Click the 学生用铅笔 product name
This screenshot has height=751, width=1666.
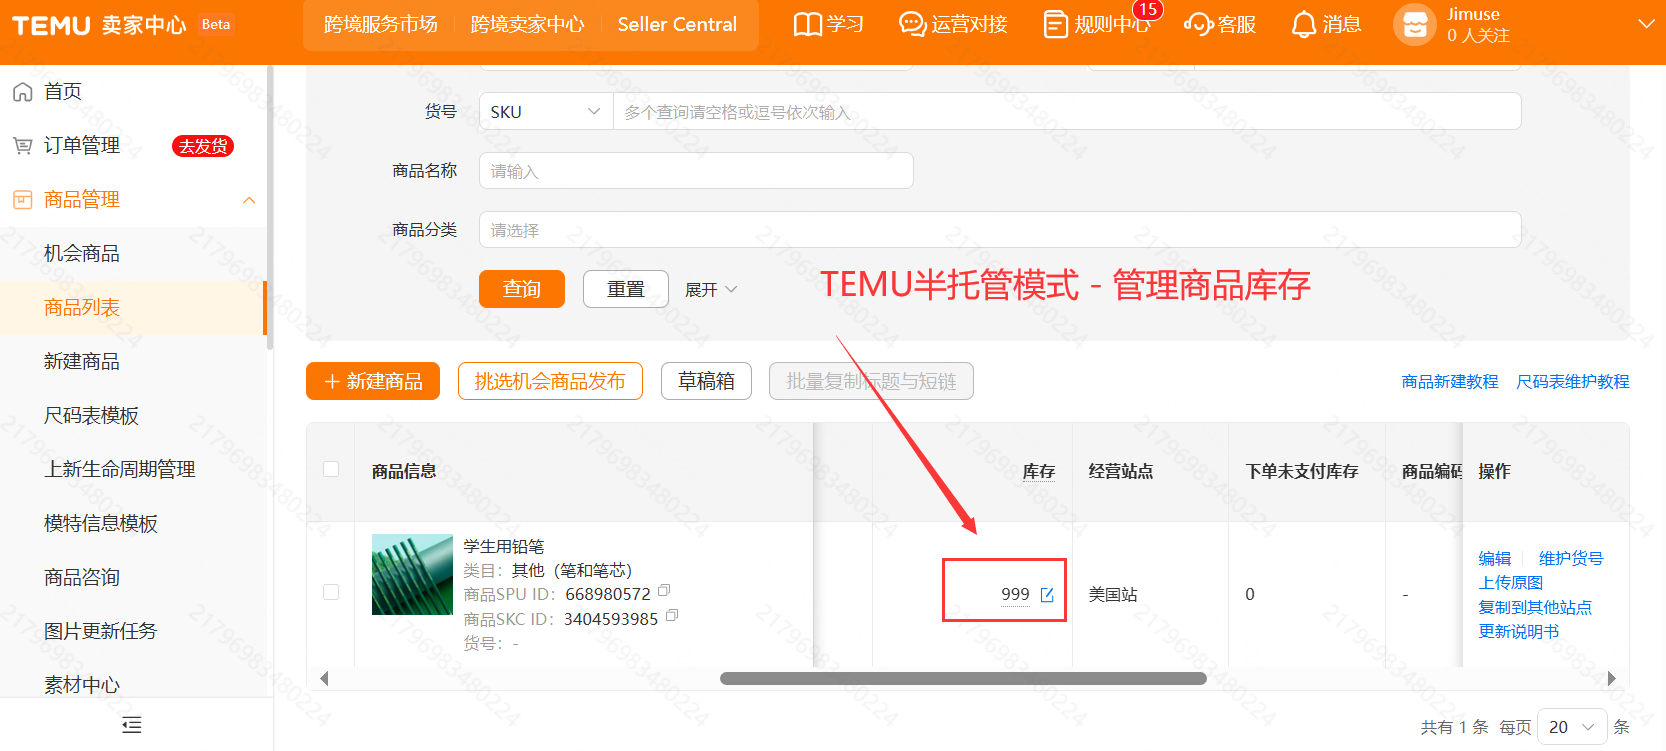pyautogui.click(x=504, y=546)
